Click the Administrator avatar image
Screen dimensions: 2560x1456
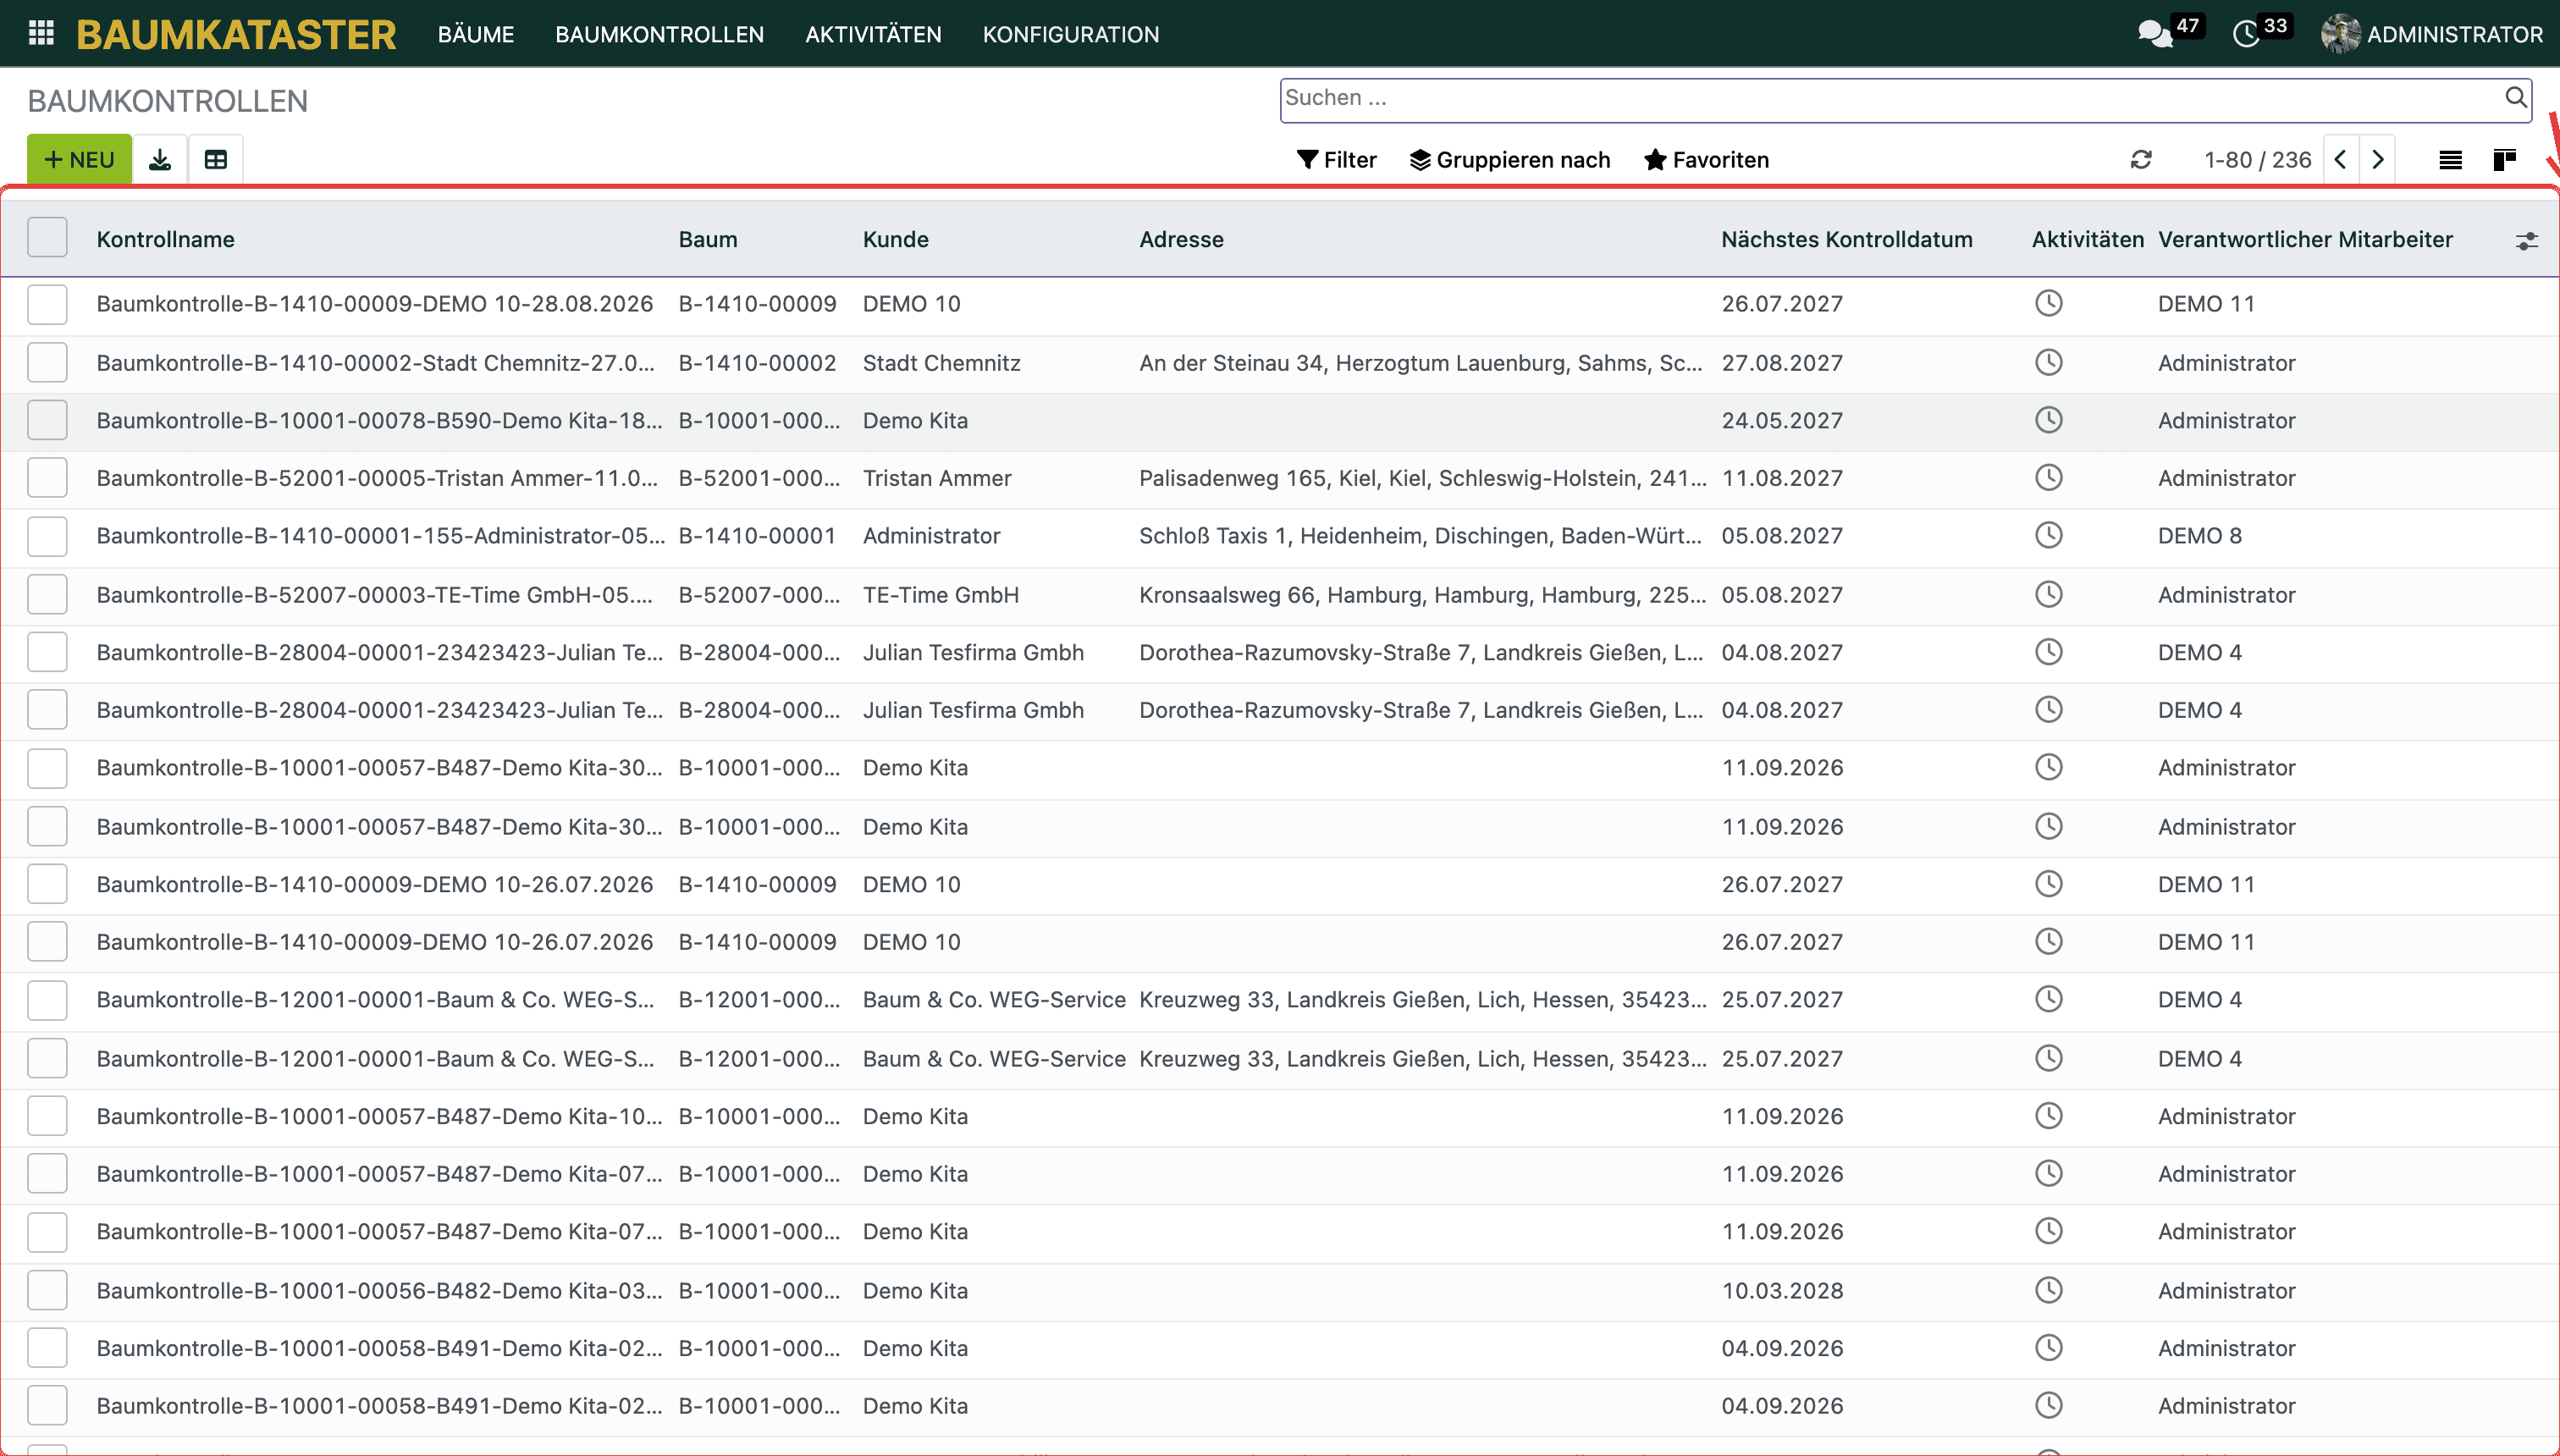2340,34
